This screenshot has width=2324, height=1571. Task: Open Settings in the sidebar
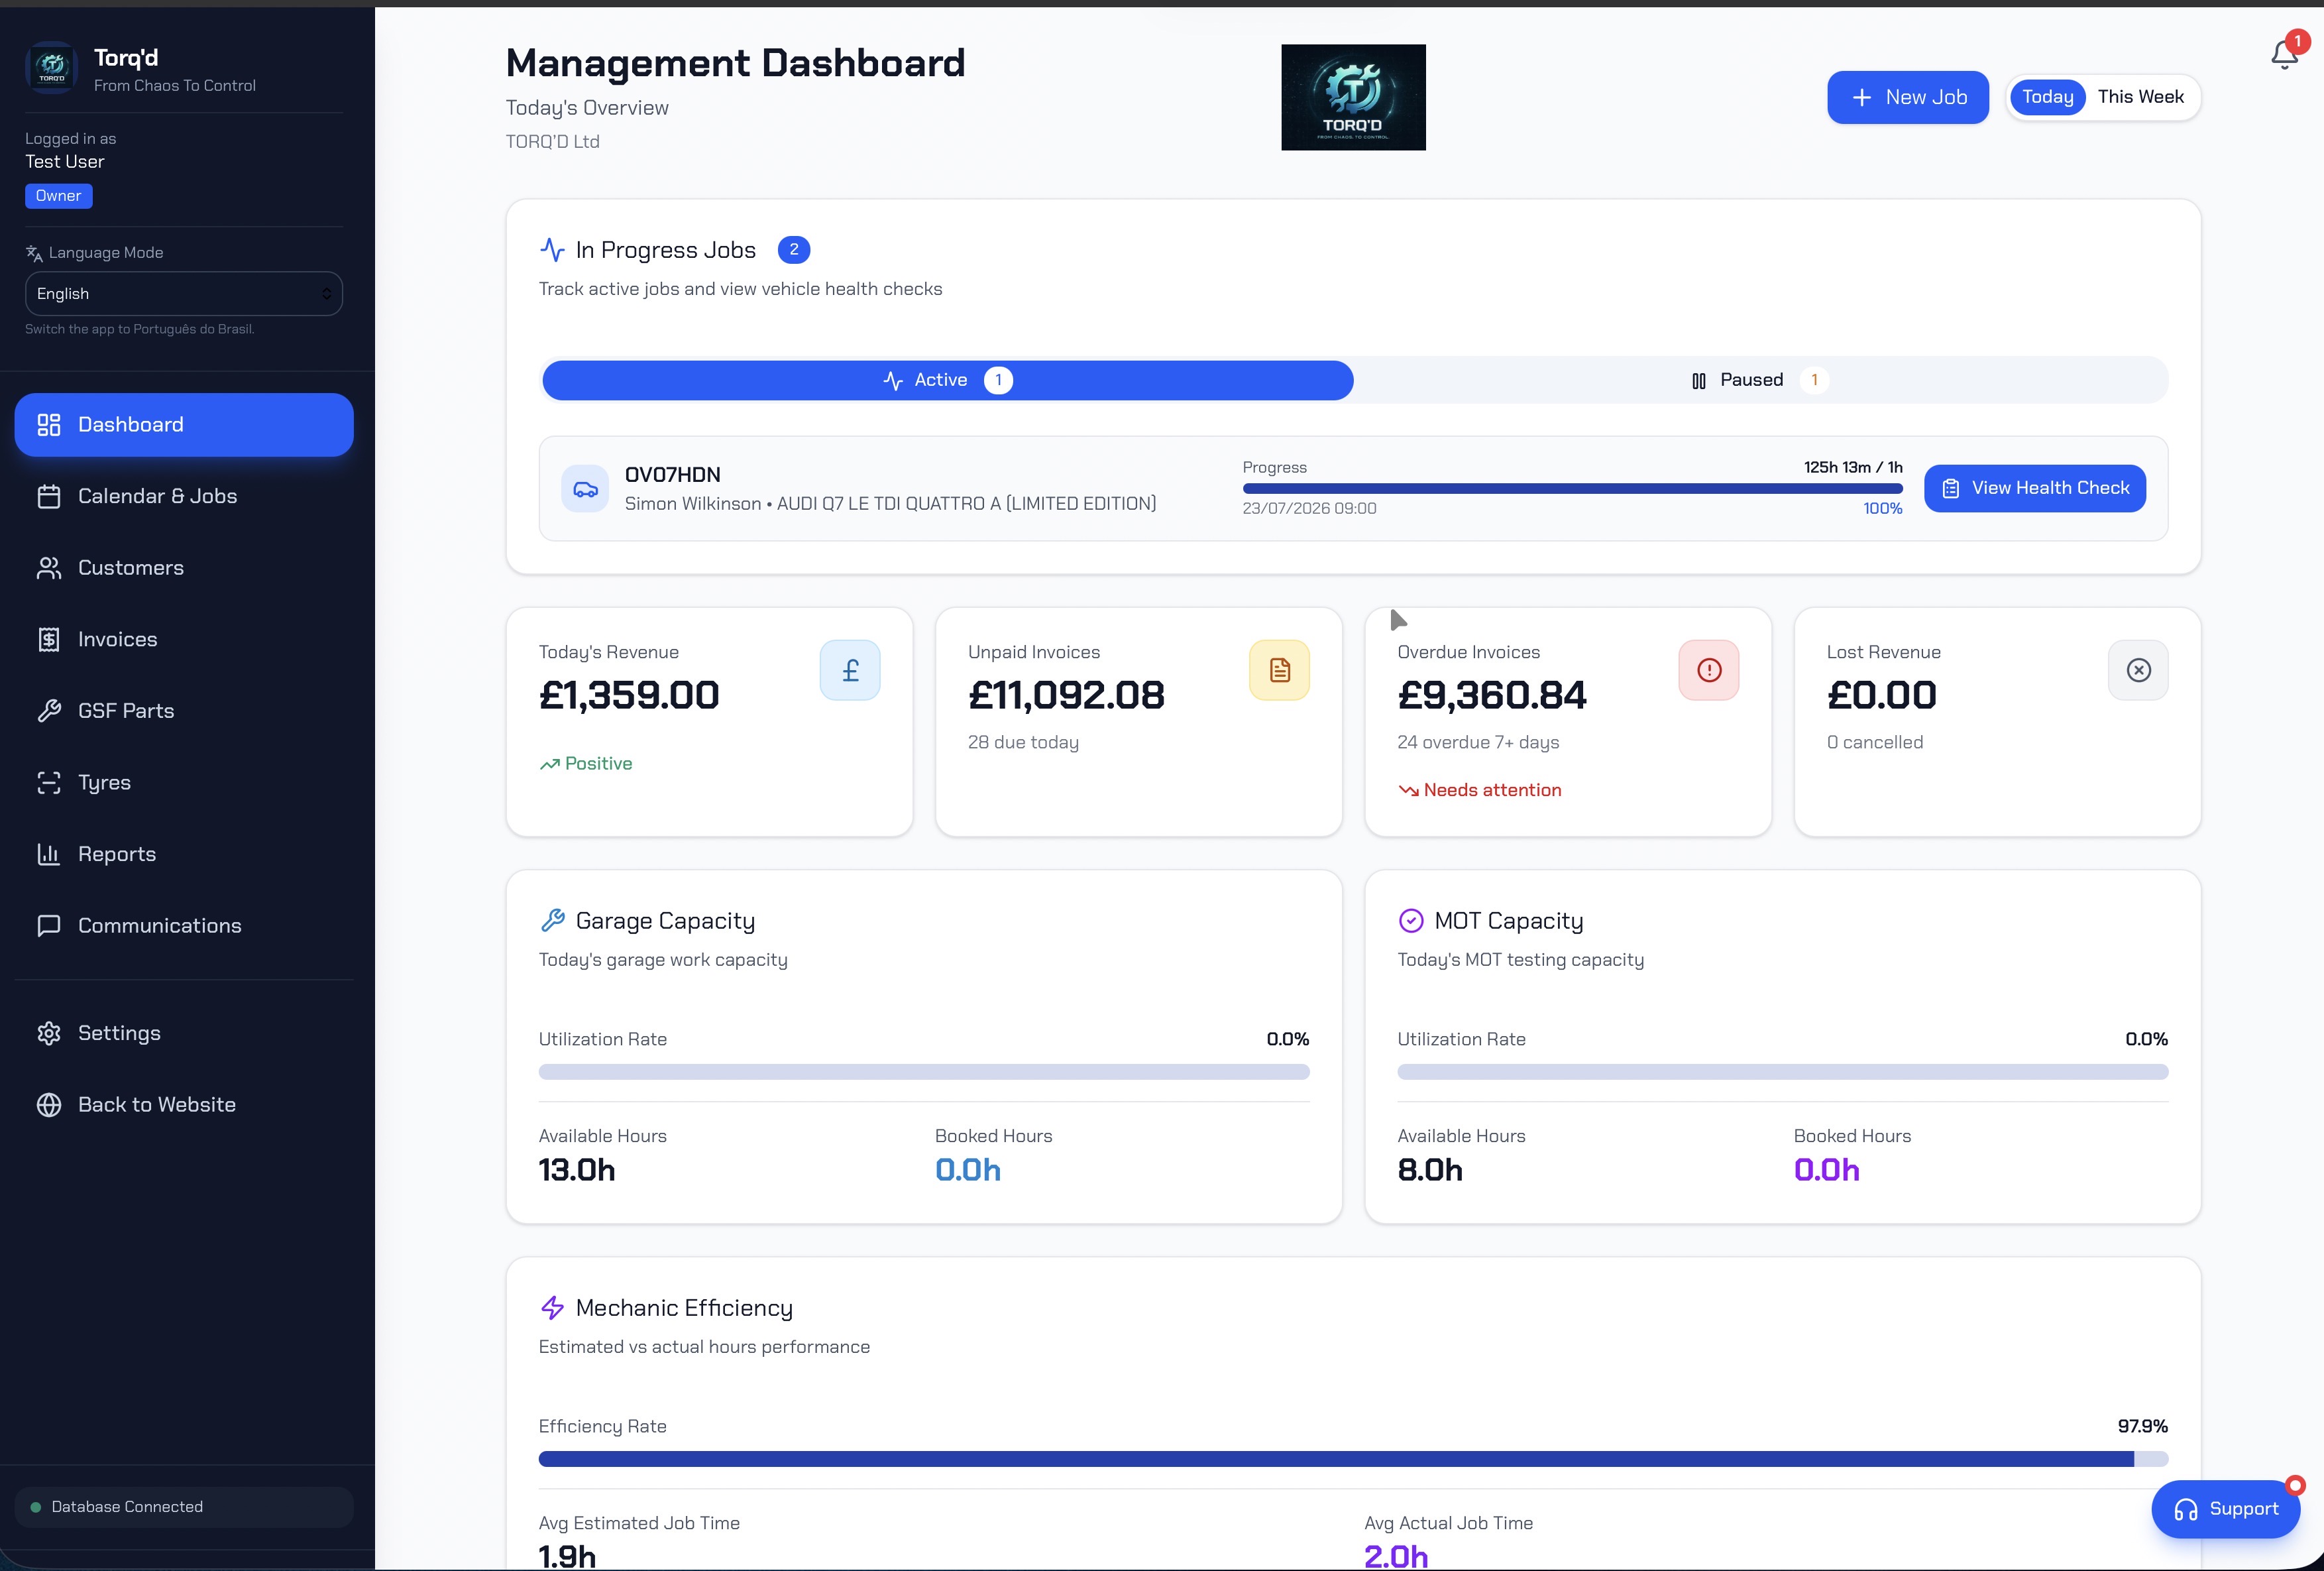(184, 1033)
